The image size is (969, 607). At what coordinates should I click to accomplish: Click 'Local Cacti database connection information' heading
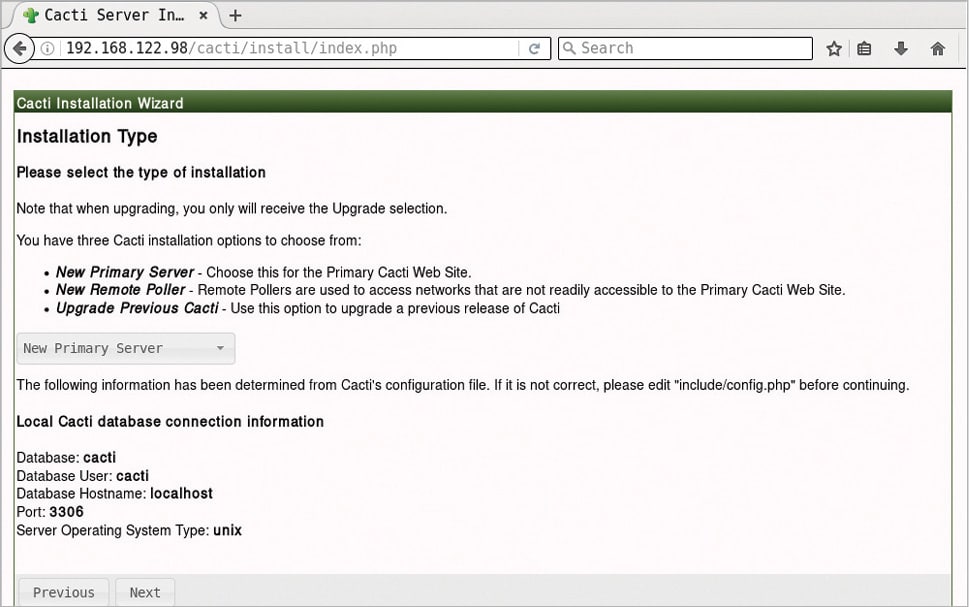(x=170, y=422)
